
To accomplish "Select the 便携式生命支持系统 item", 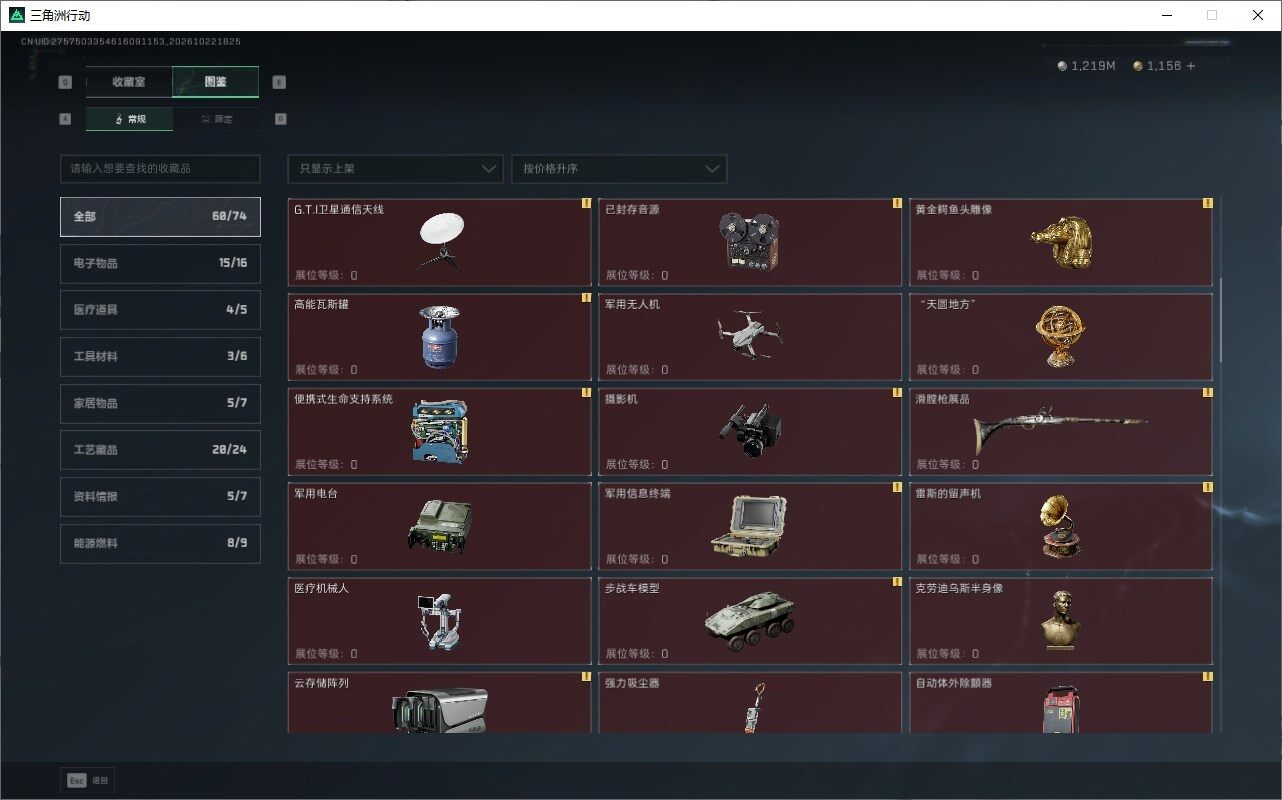I will (x=439, y=432).
